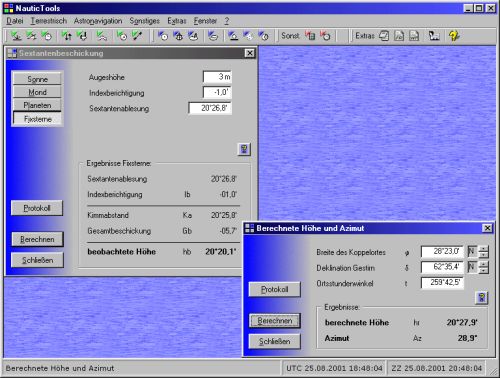Click the seventh blue toolbar icon with clock
500x378 pixels.
[x=263, y=36]
